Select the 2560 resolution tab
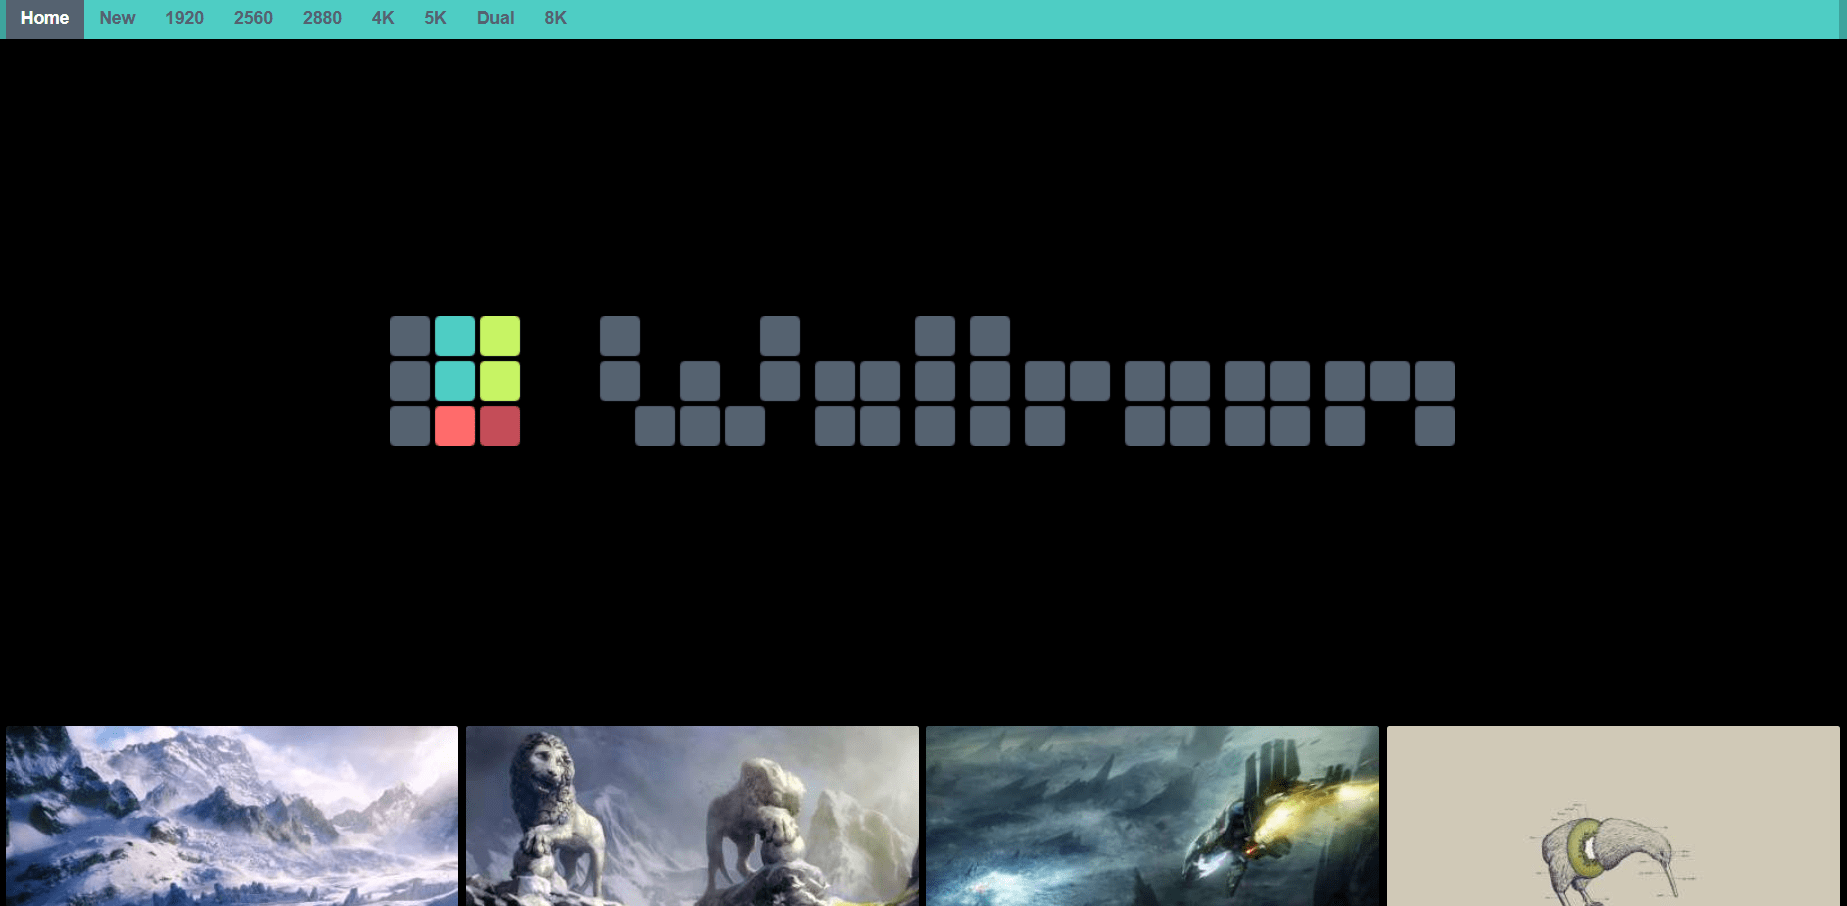 coord(253,18)
